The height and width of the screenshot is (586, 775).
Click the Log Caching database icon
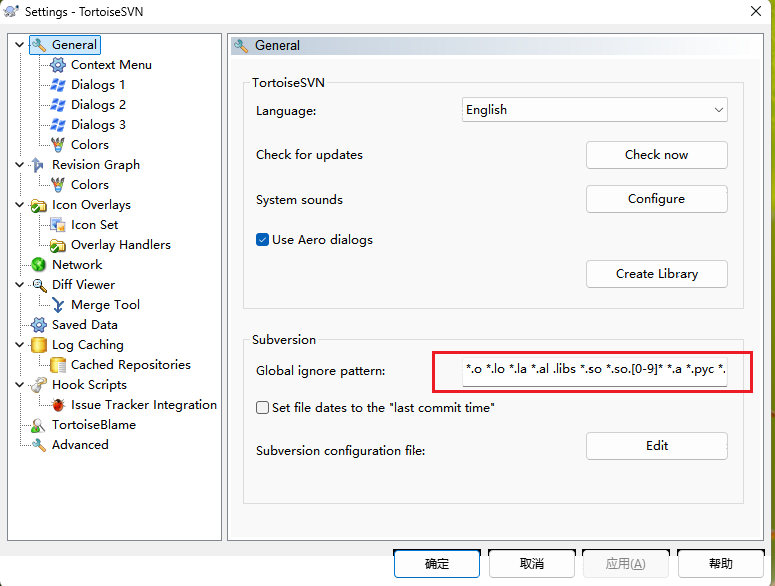click(39, 345)
